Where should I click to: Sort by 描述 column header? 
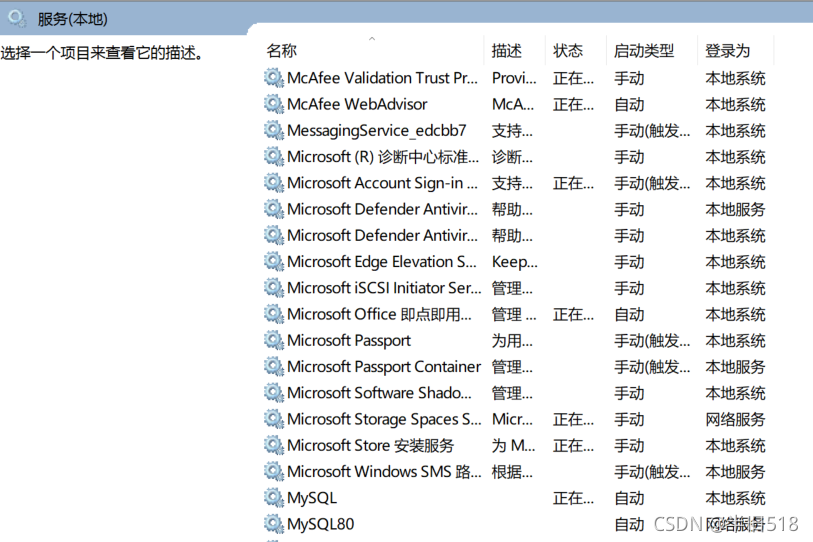507,51
